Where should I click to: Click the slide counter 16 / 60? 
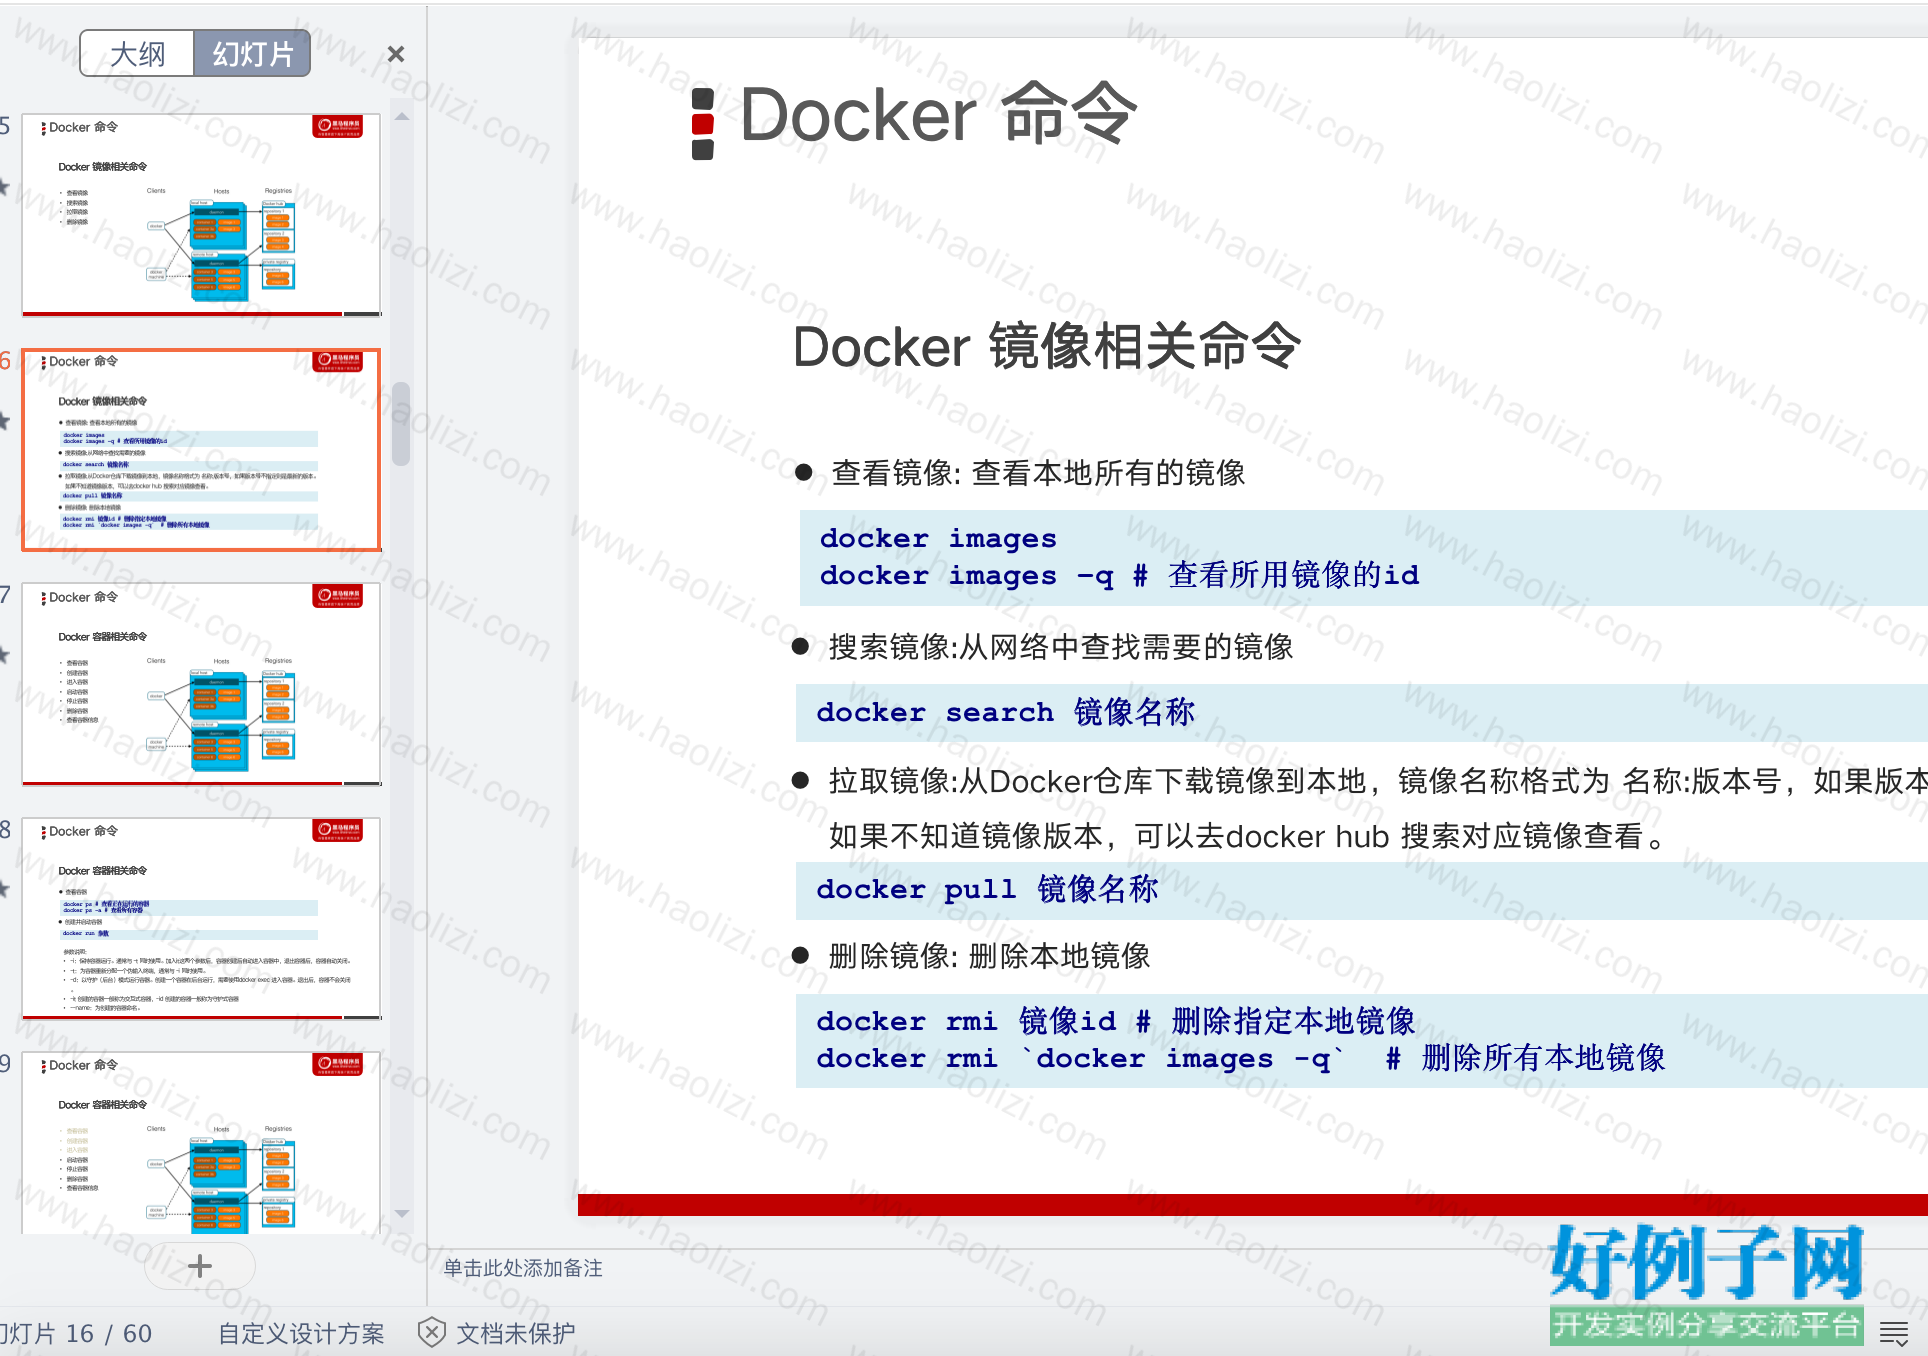point(109,1333)
